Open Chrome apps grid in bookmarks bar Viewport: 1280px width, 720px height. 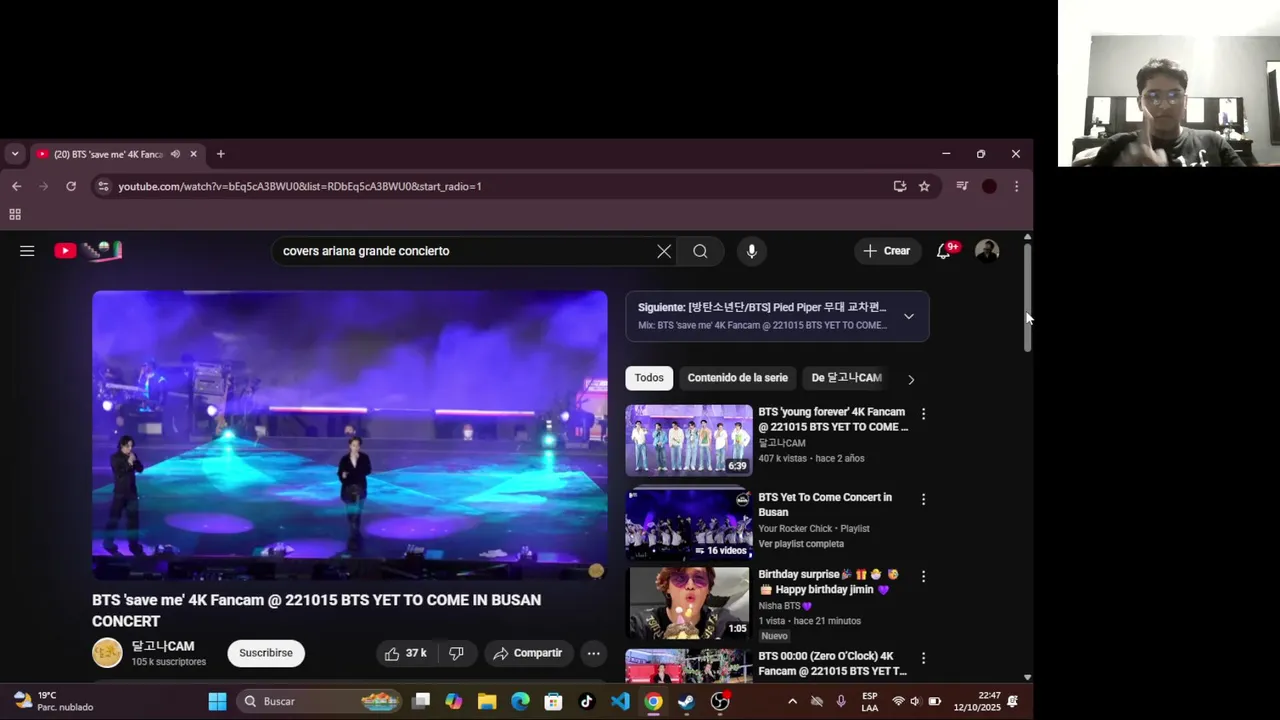[x=15, y=214]
